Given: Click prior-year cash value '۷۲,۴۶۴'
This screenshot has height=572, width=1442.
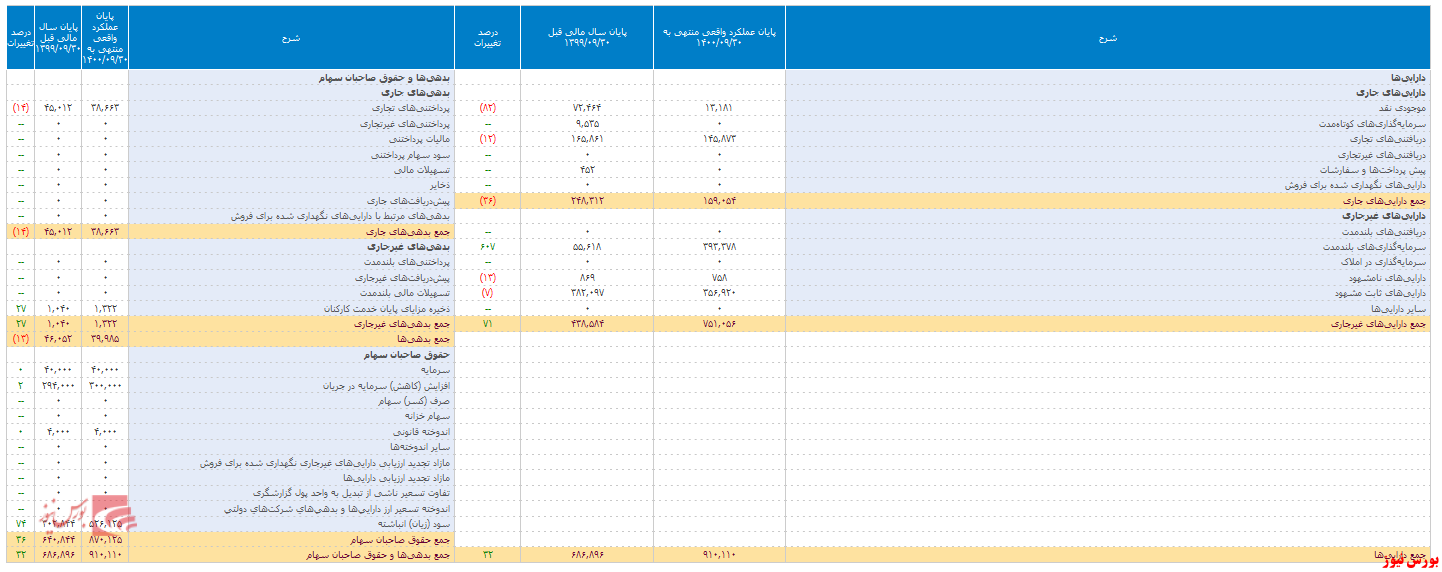Looking at the screenshot, I should (x=587, y=108).
